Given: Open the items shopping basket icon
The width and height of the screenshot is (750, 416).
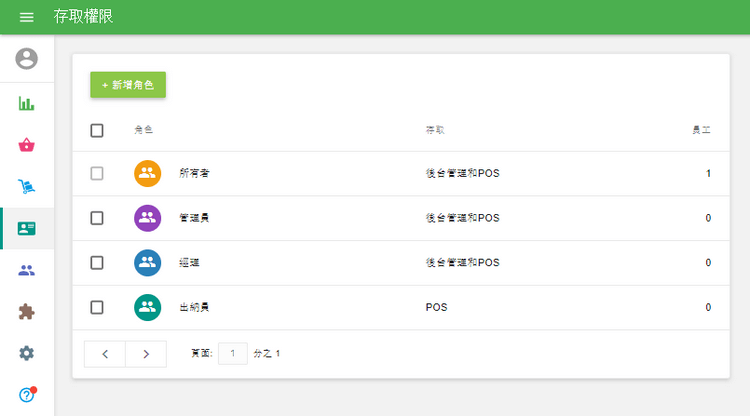Looking at the screenshot, I should [x=27, y=145].
